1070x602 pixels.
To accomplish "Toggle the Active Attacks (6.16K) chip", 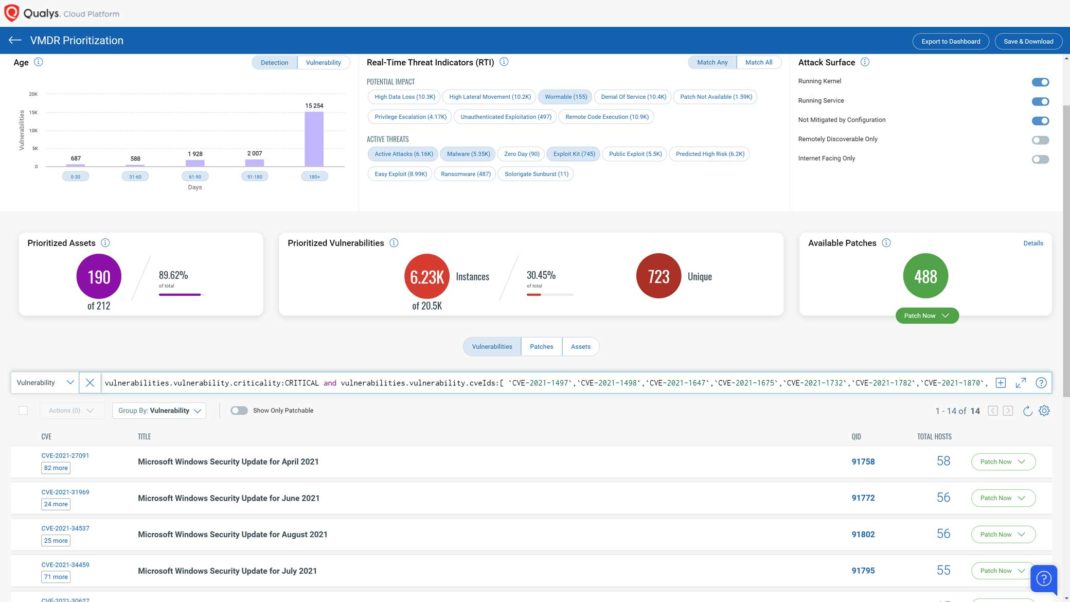I will [x=404, y=154].
